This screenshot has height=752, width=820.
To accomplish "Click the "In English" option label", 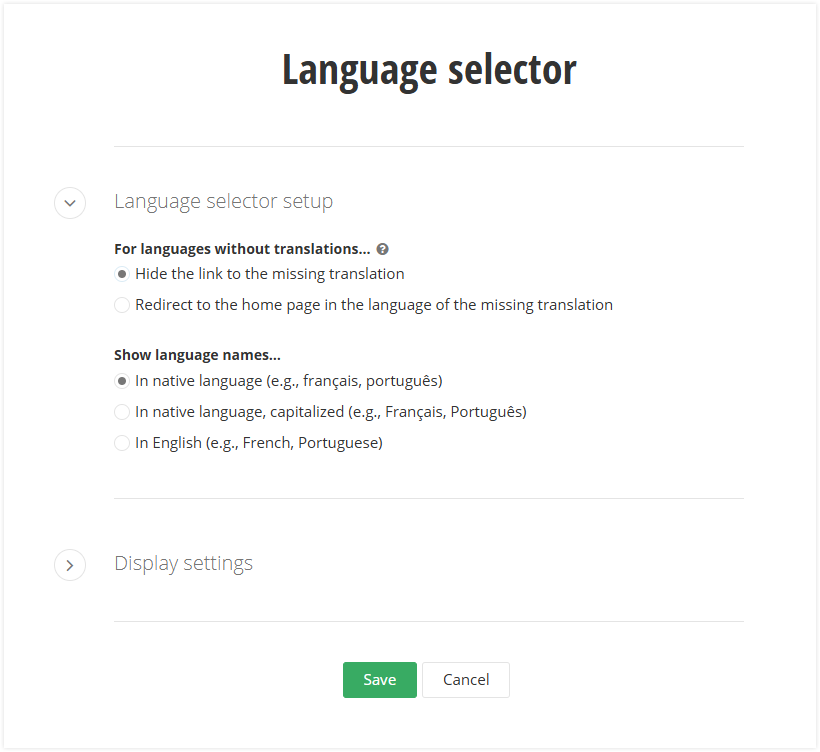I will pyautogui.click(x=258, y=442).
